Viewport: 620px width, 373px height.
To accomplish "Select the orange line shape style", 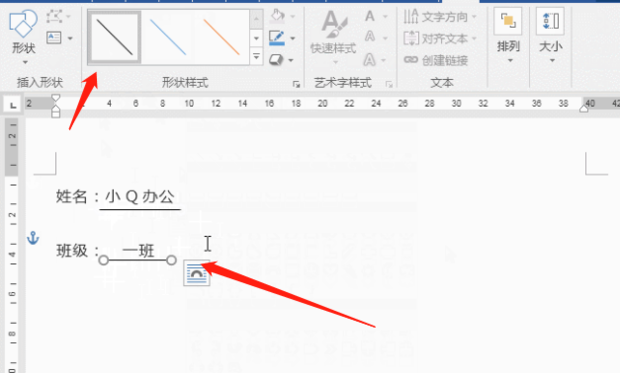I will pos(221,37).
